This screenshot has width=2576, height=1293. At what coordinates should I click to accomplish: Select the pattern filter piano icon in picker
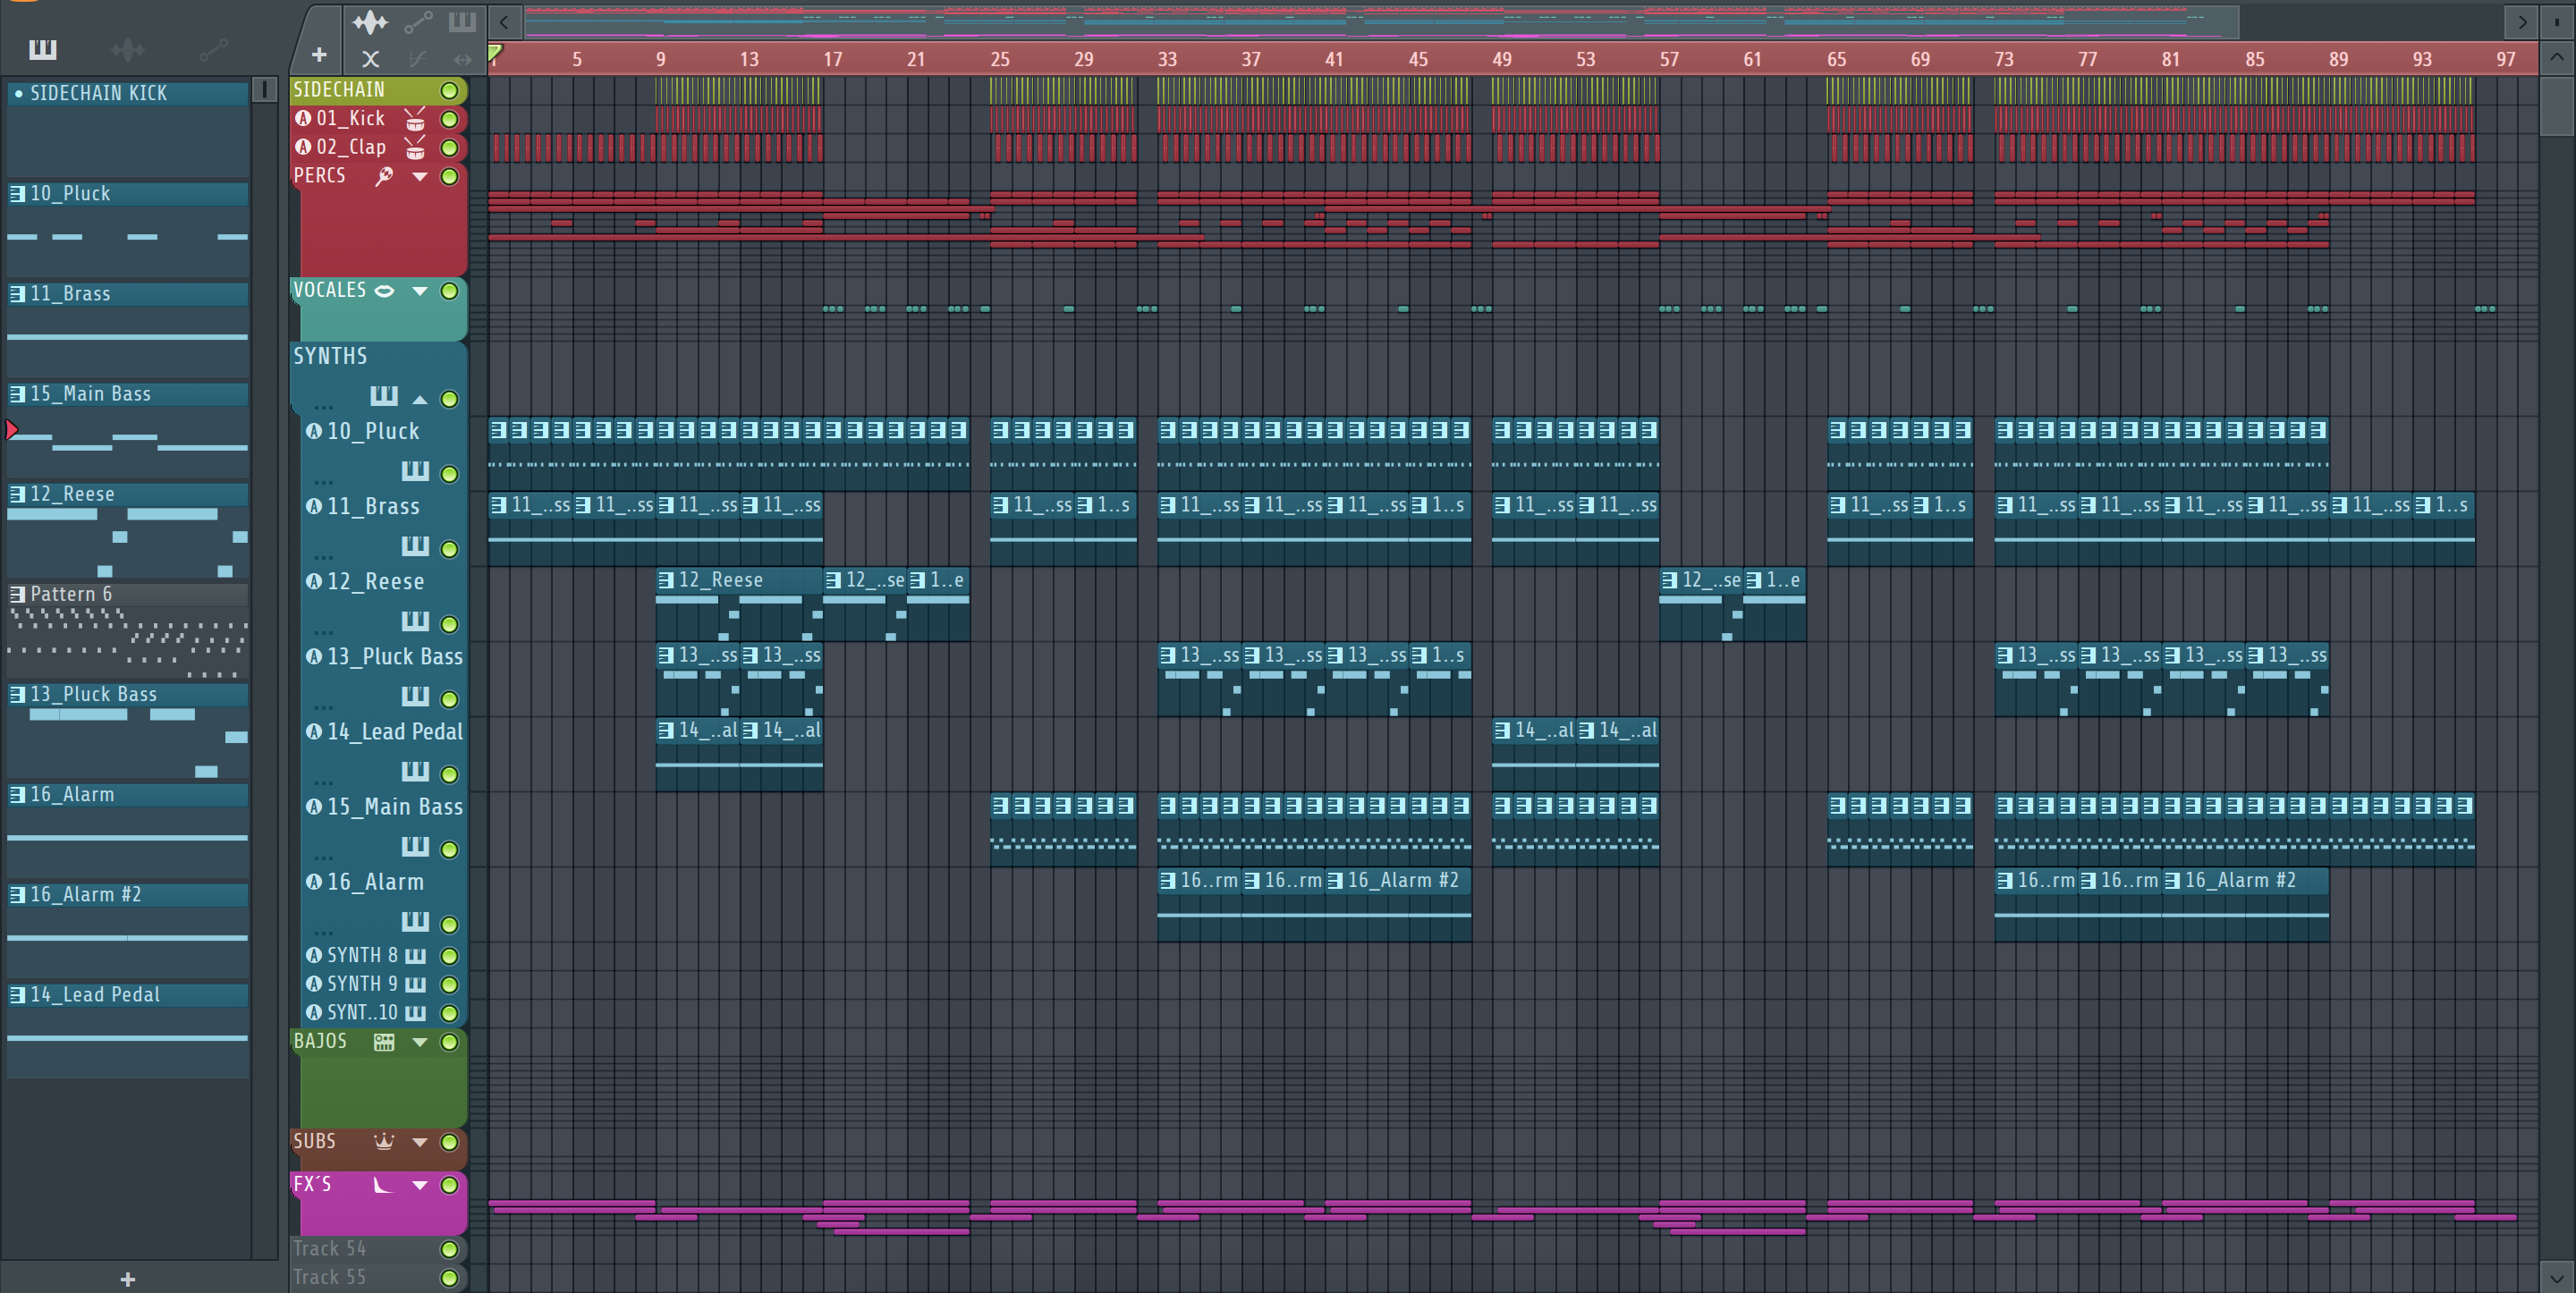coord(42,49)
